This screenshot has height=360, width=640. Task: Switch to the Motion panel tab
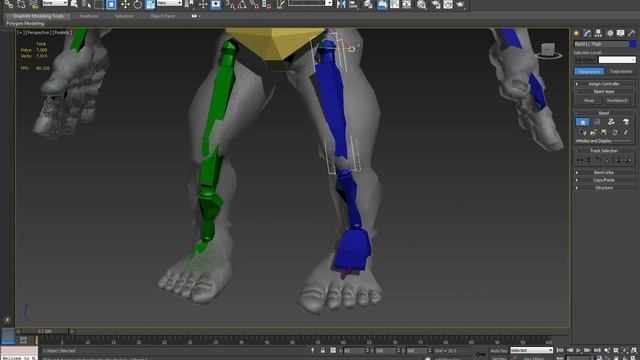610,33
